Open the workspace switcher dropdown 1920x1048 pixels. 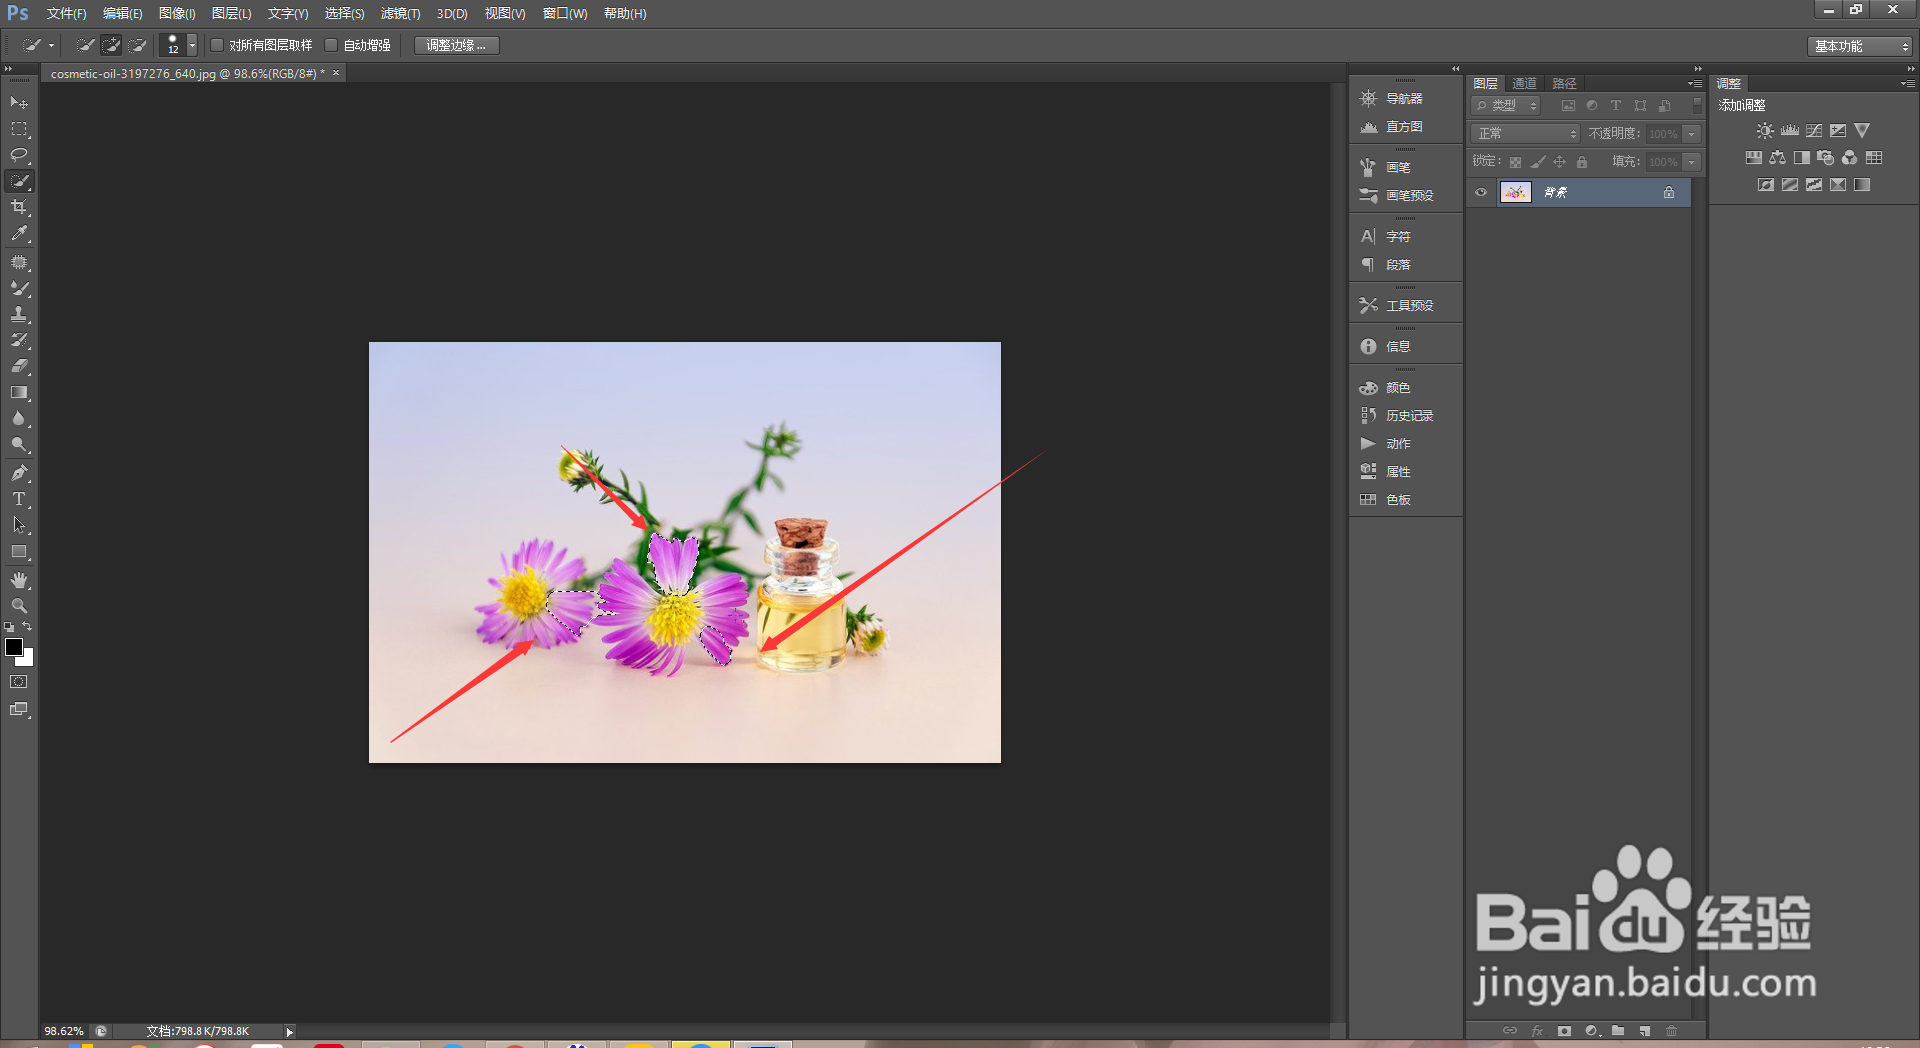pyautogui.click(x=1860, y=46)
